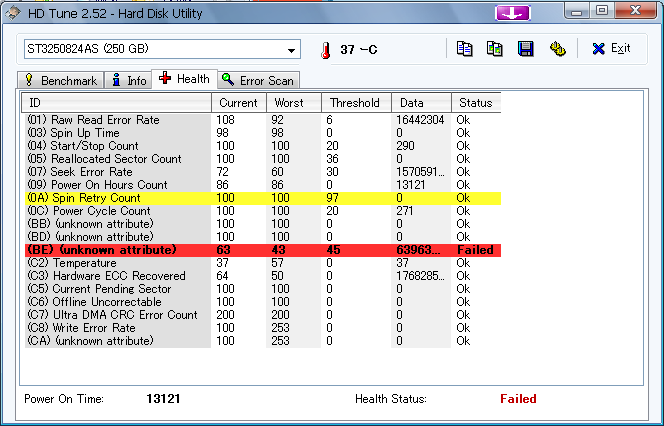The height and width of the screenshot is (426, 664).
Task: Select the (BB) unknown attribute row
Action: click(263, 224)
